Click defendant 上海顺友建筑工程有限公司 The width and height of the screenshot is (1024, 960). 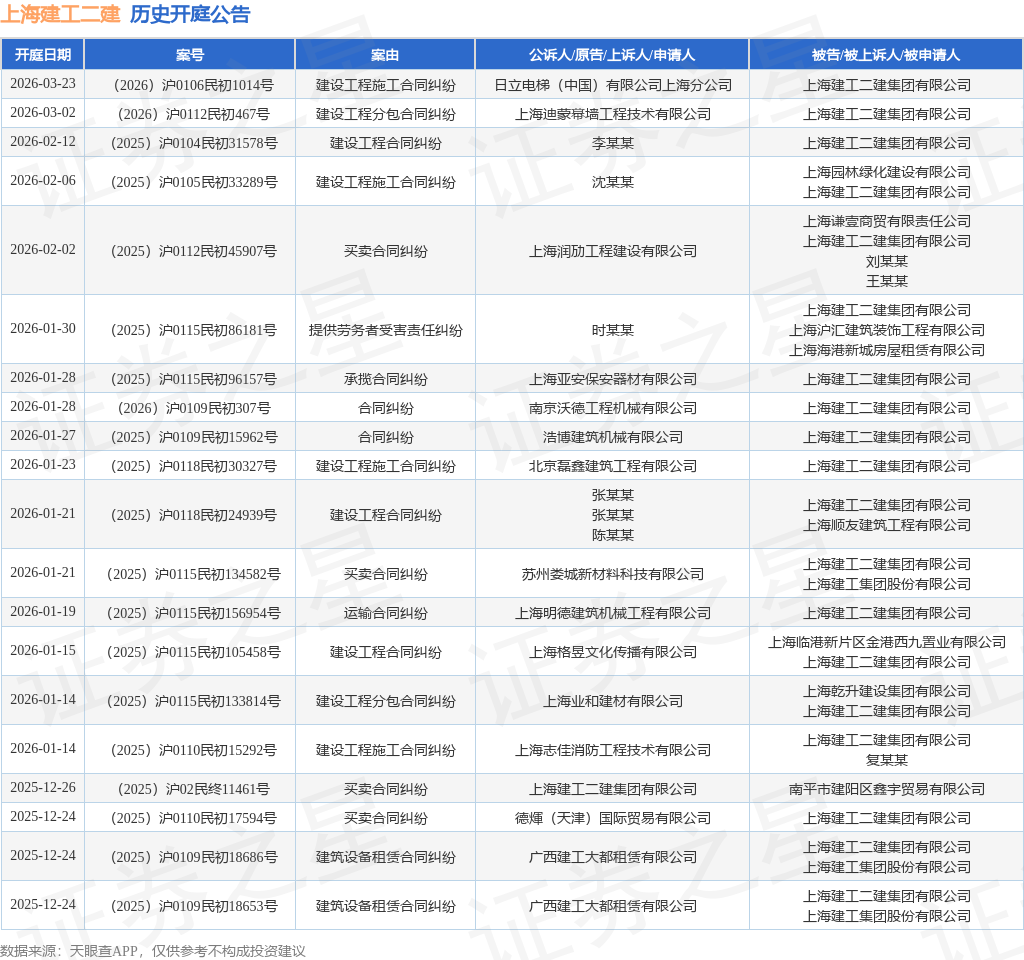click(886, 524)
